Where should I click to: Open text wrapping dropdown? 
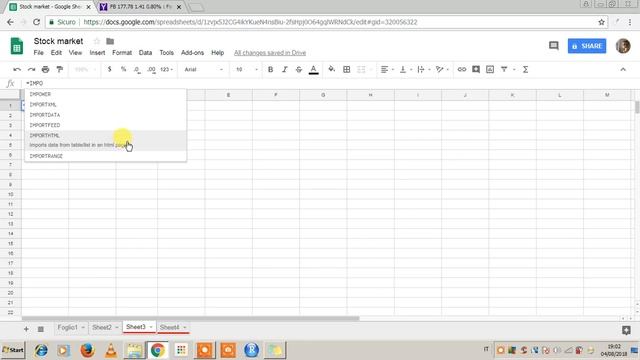click(424, 69)
